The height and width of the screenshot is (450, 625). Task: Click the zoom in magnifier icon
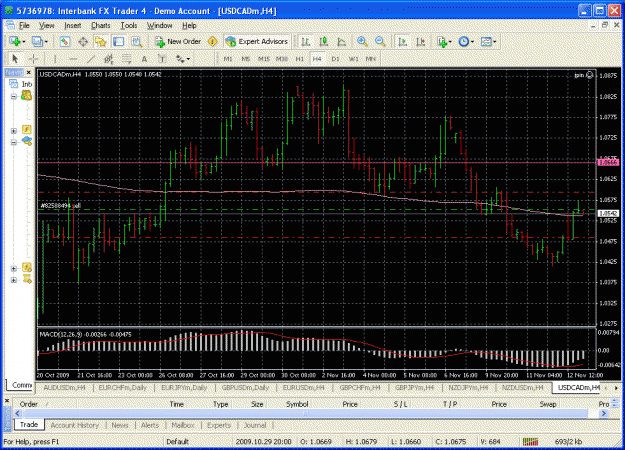click(x=362, y=41)
